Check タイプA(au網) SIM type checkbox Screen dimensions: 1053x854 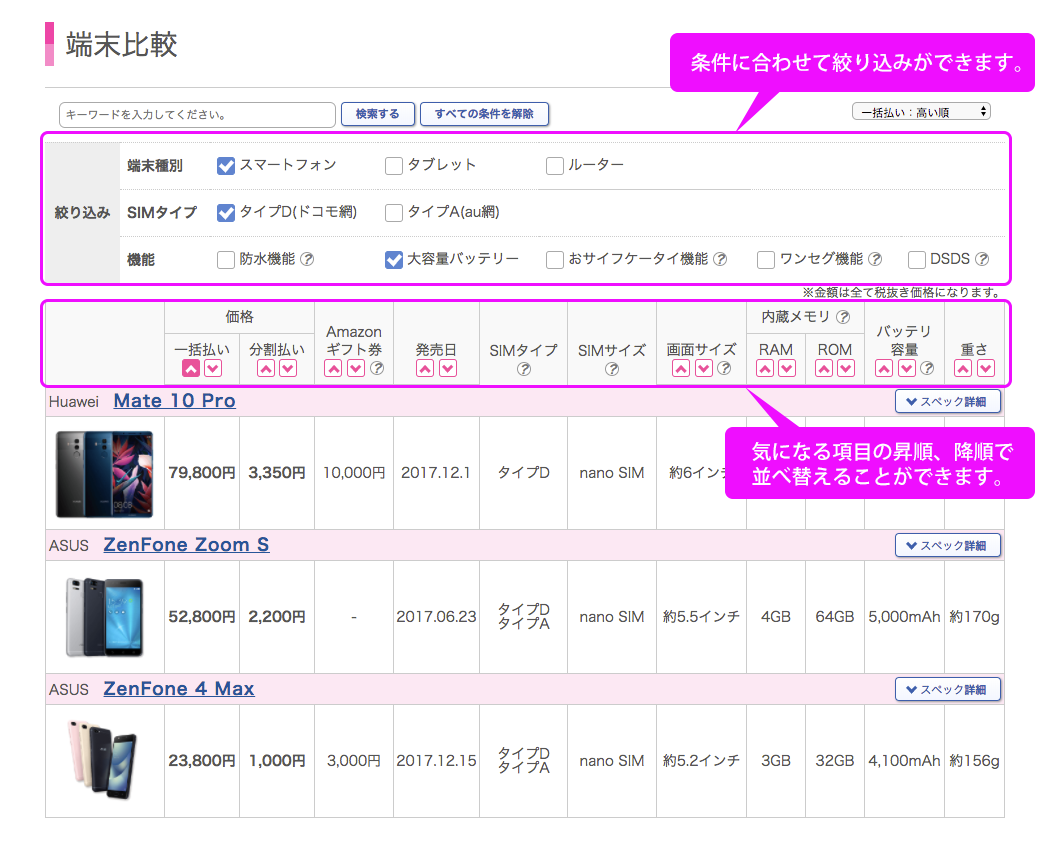[394, 213]
